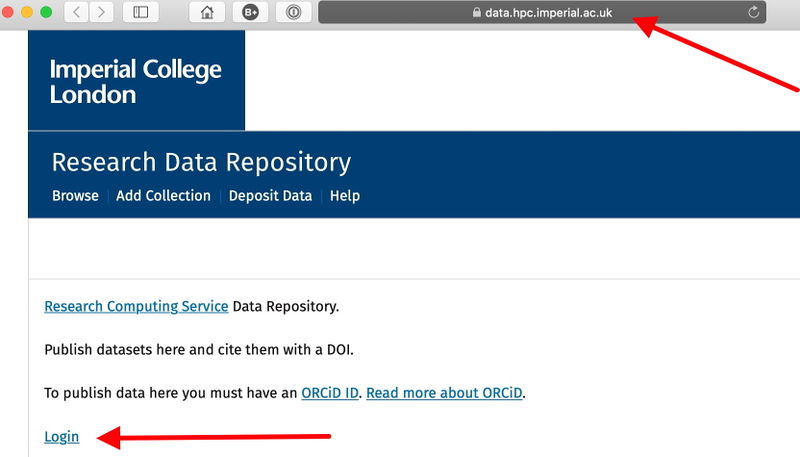800x457 pixels.
Task: Click the Safari back arrow button
Action: pos(77,12)
